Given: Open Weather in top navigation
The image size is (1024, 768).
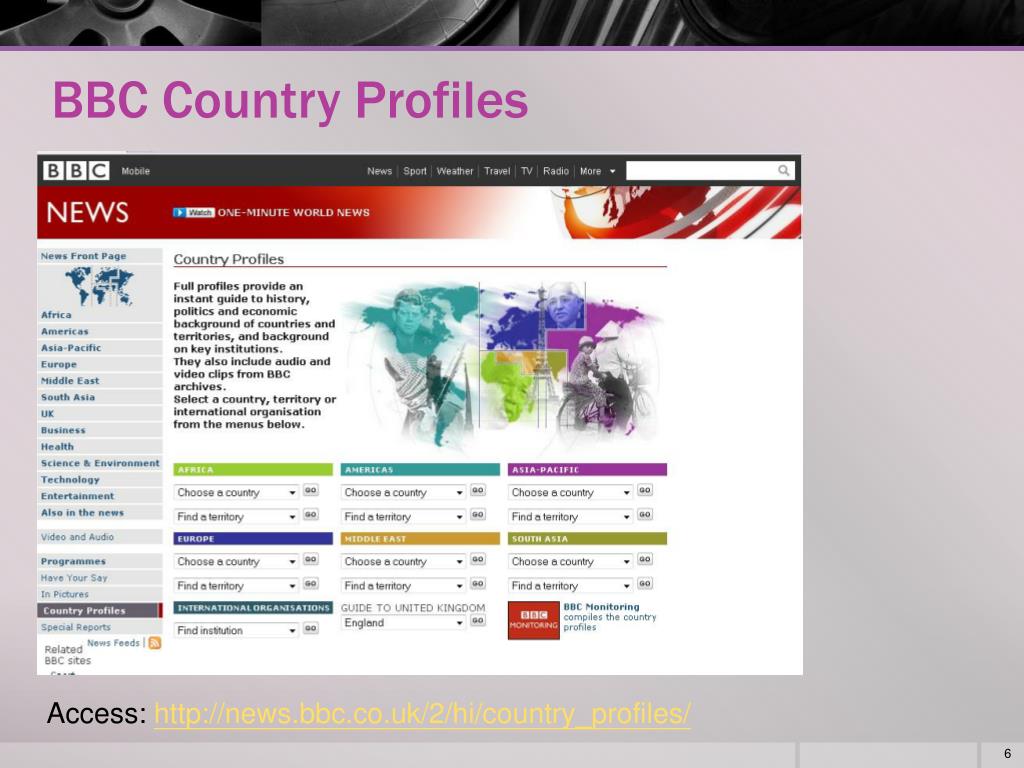Looking at the screenshot, I should click(455, 171).
